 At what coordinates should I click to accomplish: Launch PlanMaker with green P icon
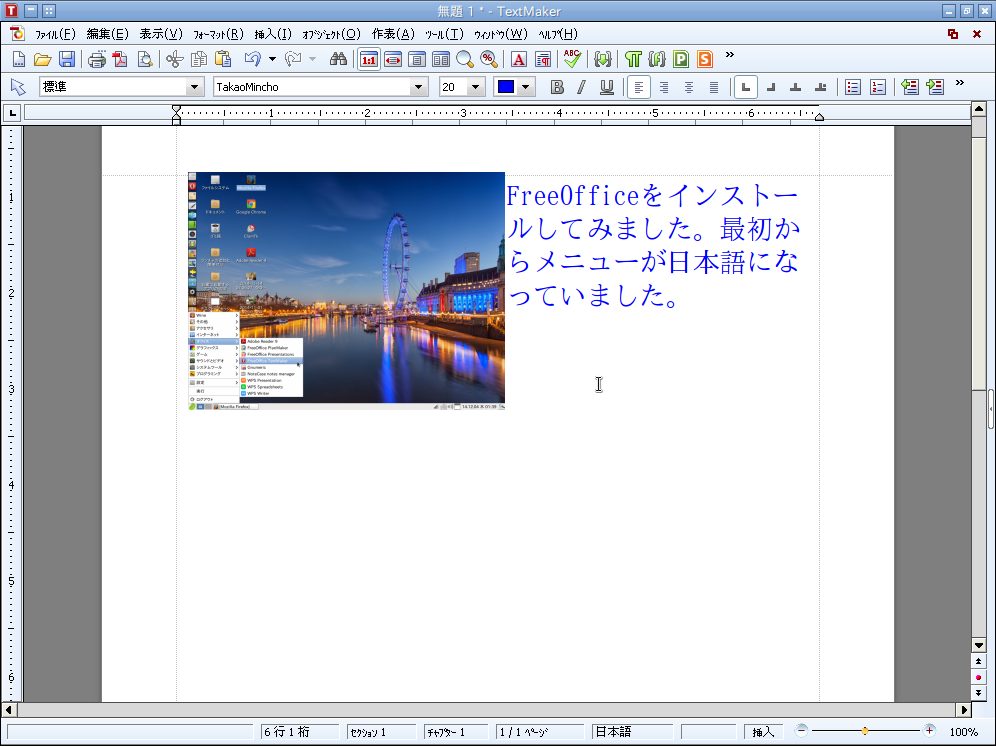tap(681, 60)
